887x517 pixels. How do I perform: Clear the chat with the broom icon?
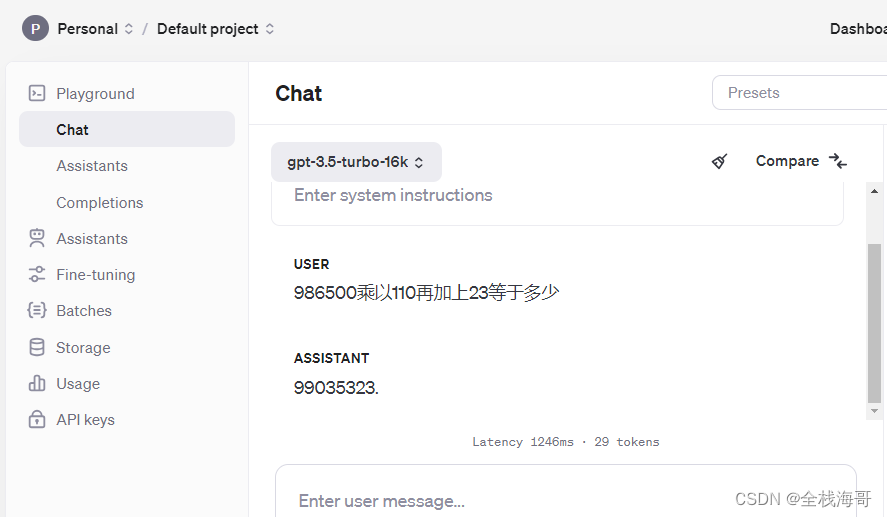point(719,161)
